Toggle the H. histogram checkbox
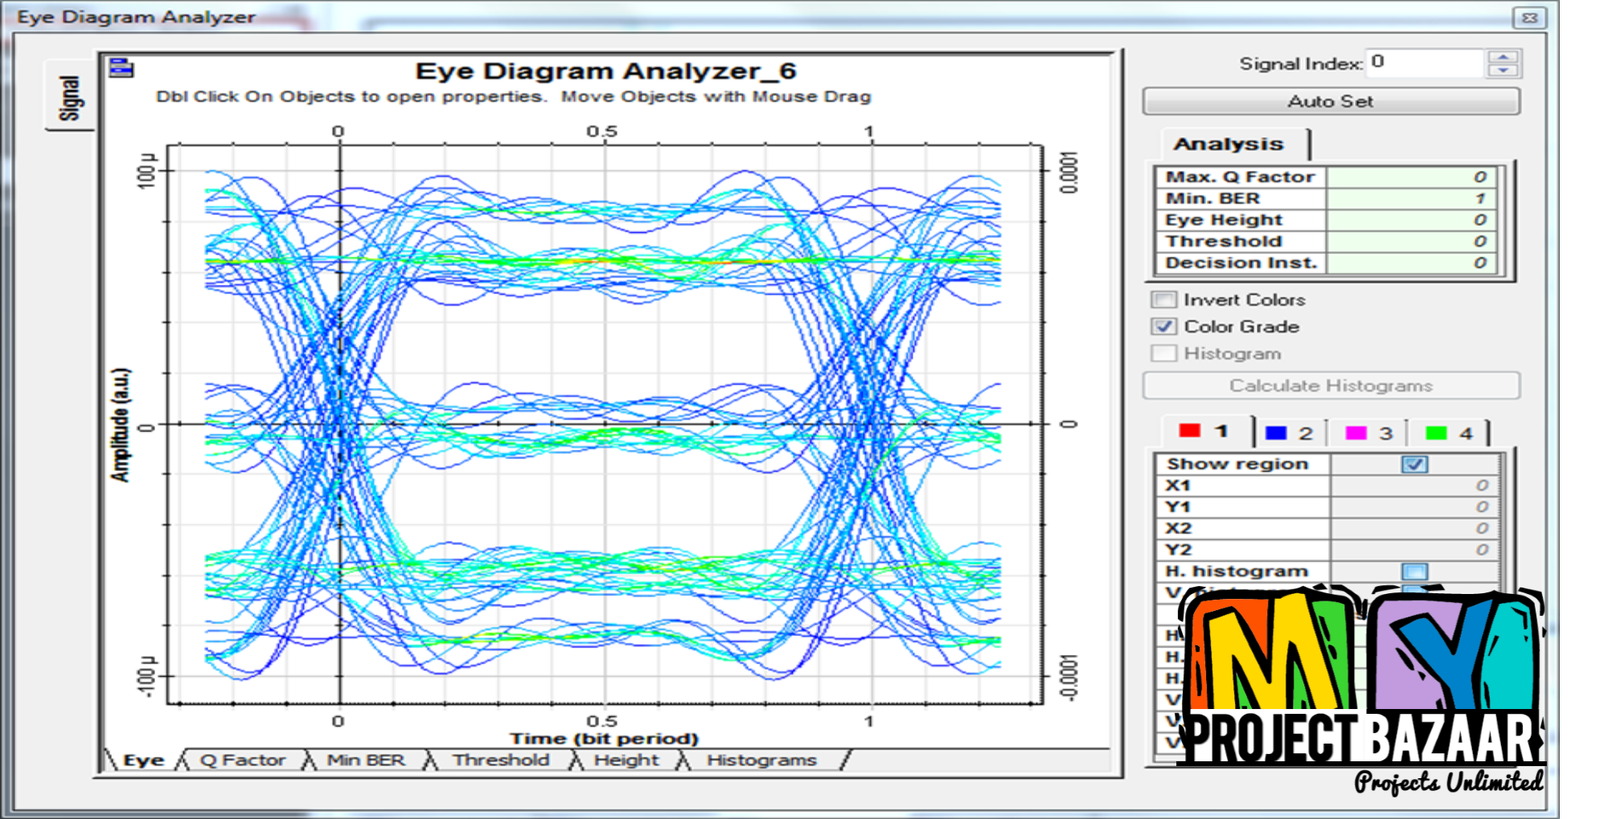1600x819 pixels. point(1414,571)
